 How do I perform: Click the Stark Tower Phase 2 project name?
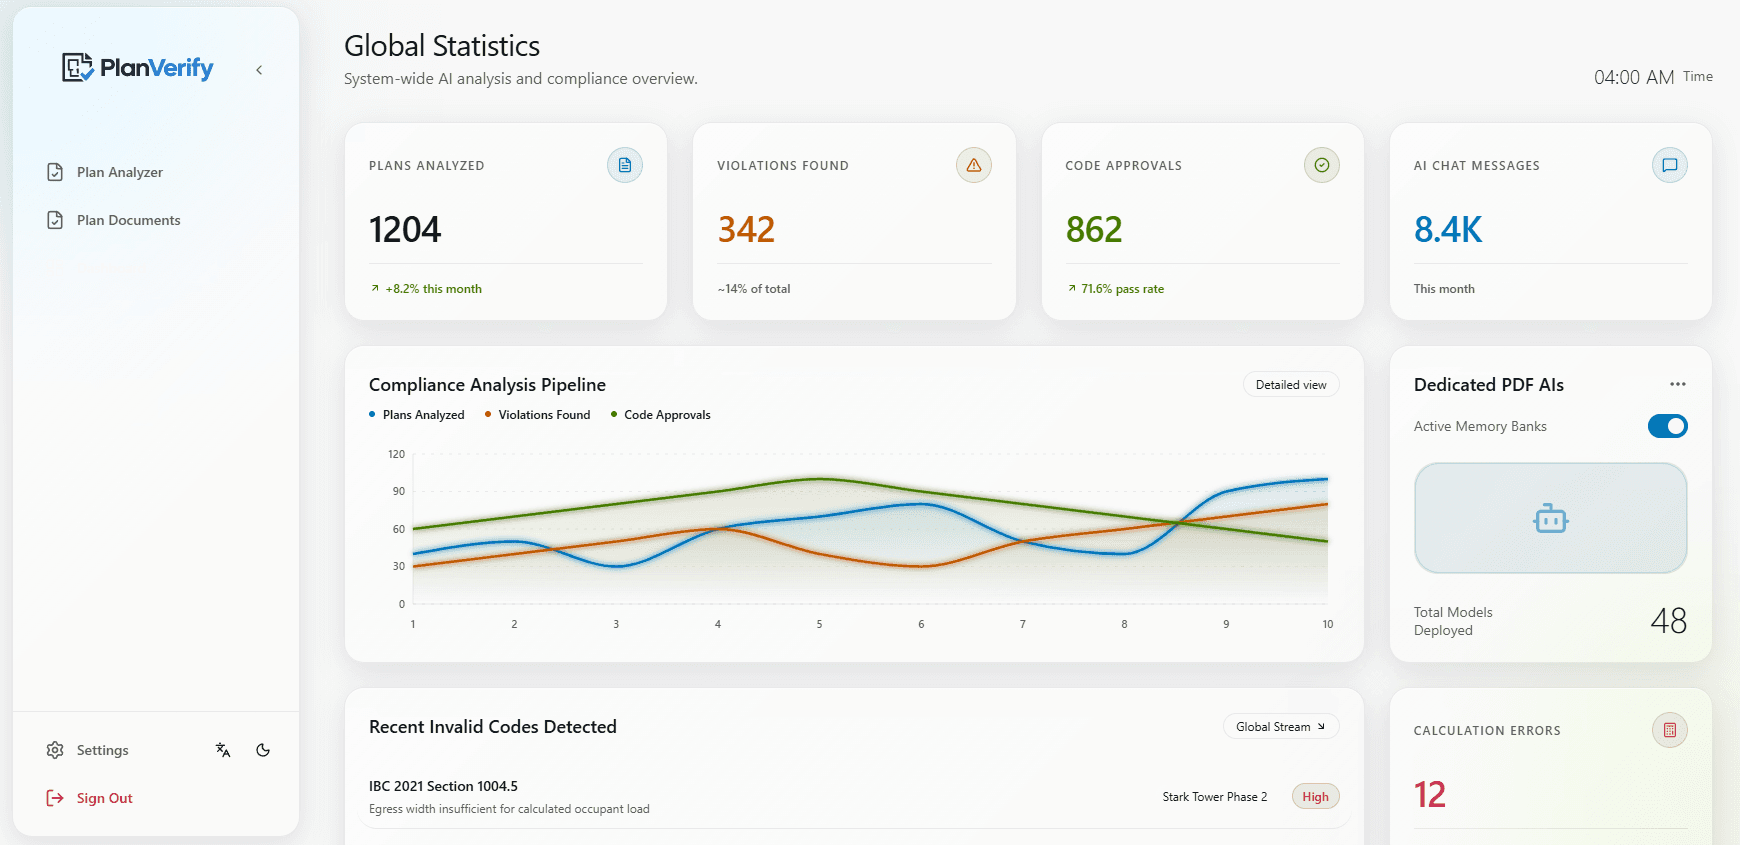pos(1215,797)
